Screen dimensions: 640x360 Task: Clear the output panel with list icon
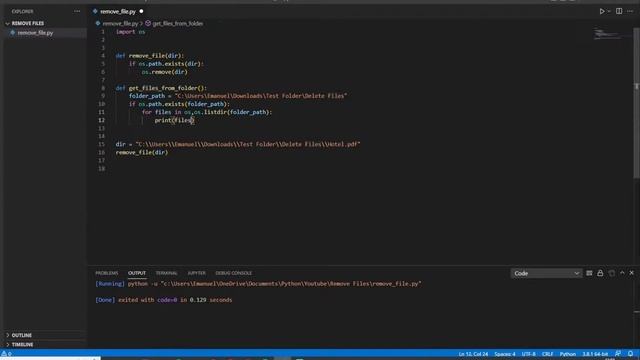[589, 273]
